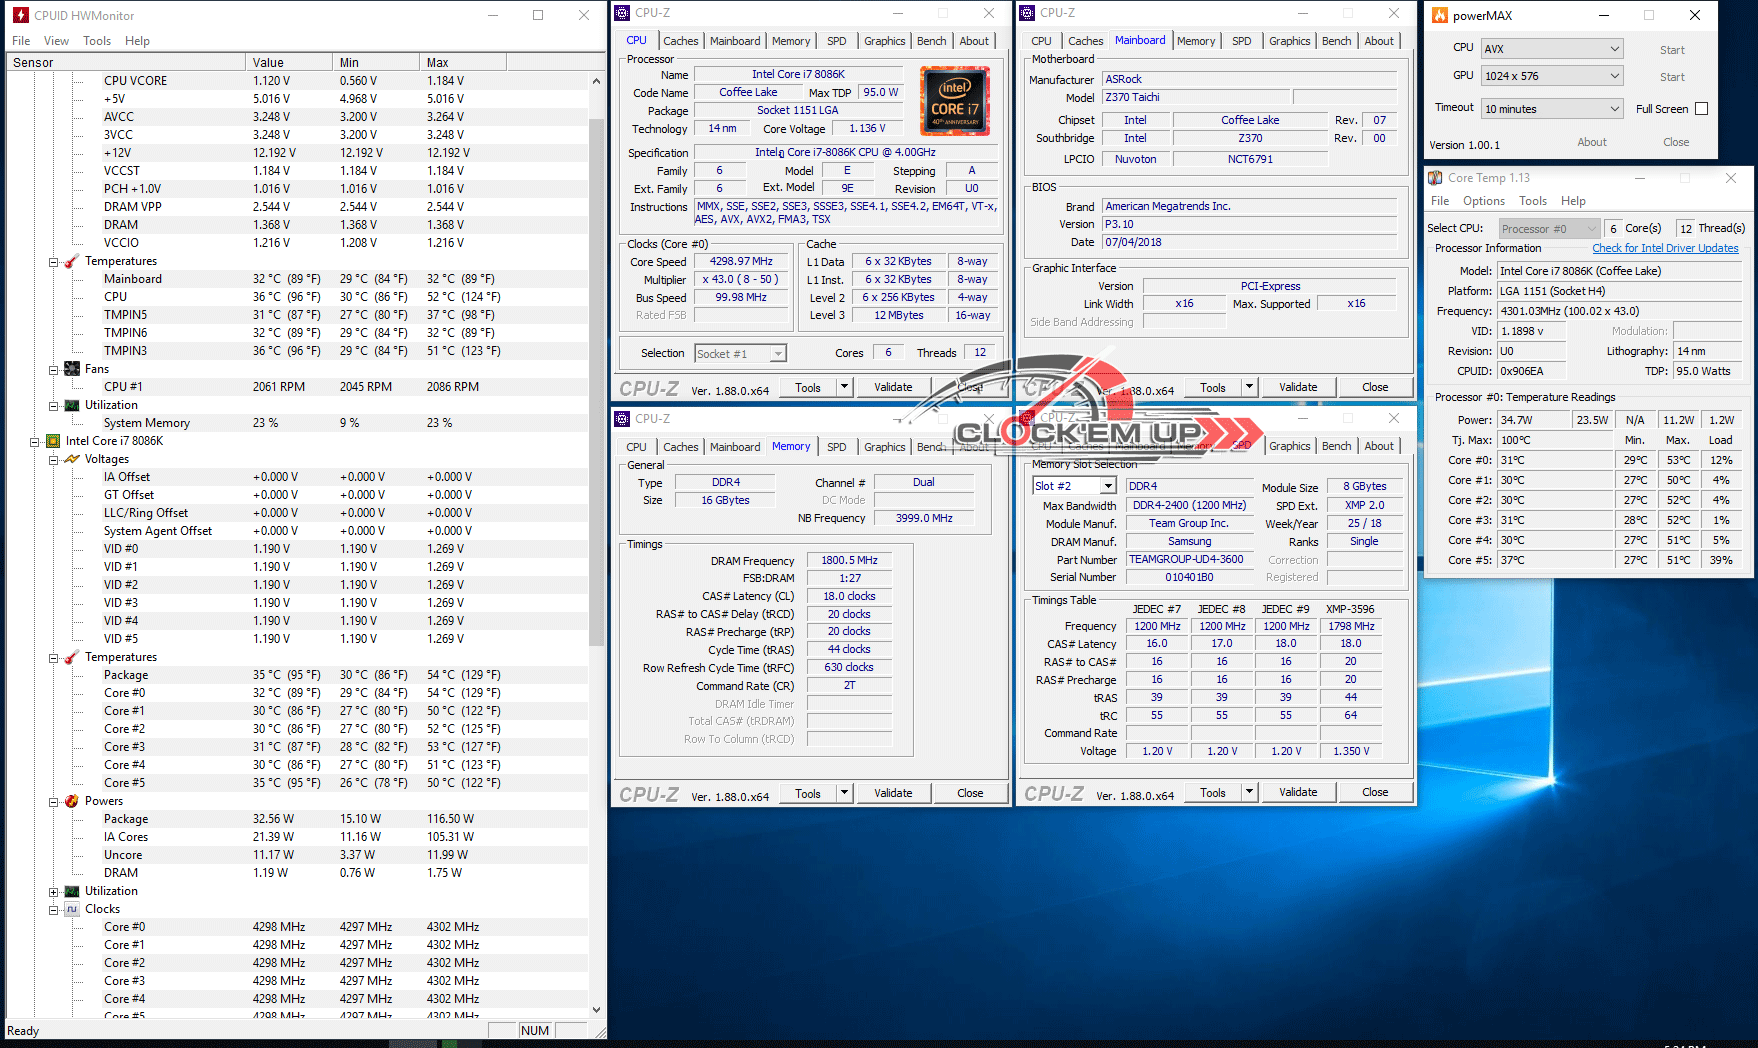1758x1048 pixels.
Task: Click the Check for Intel Driver Updates link
Action: (x=1665, y=248)
